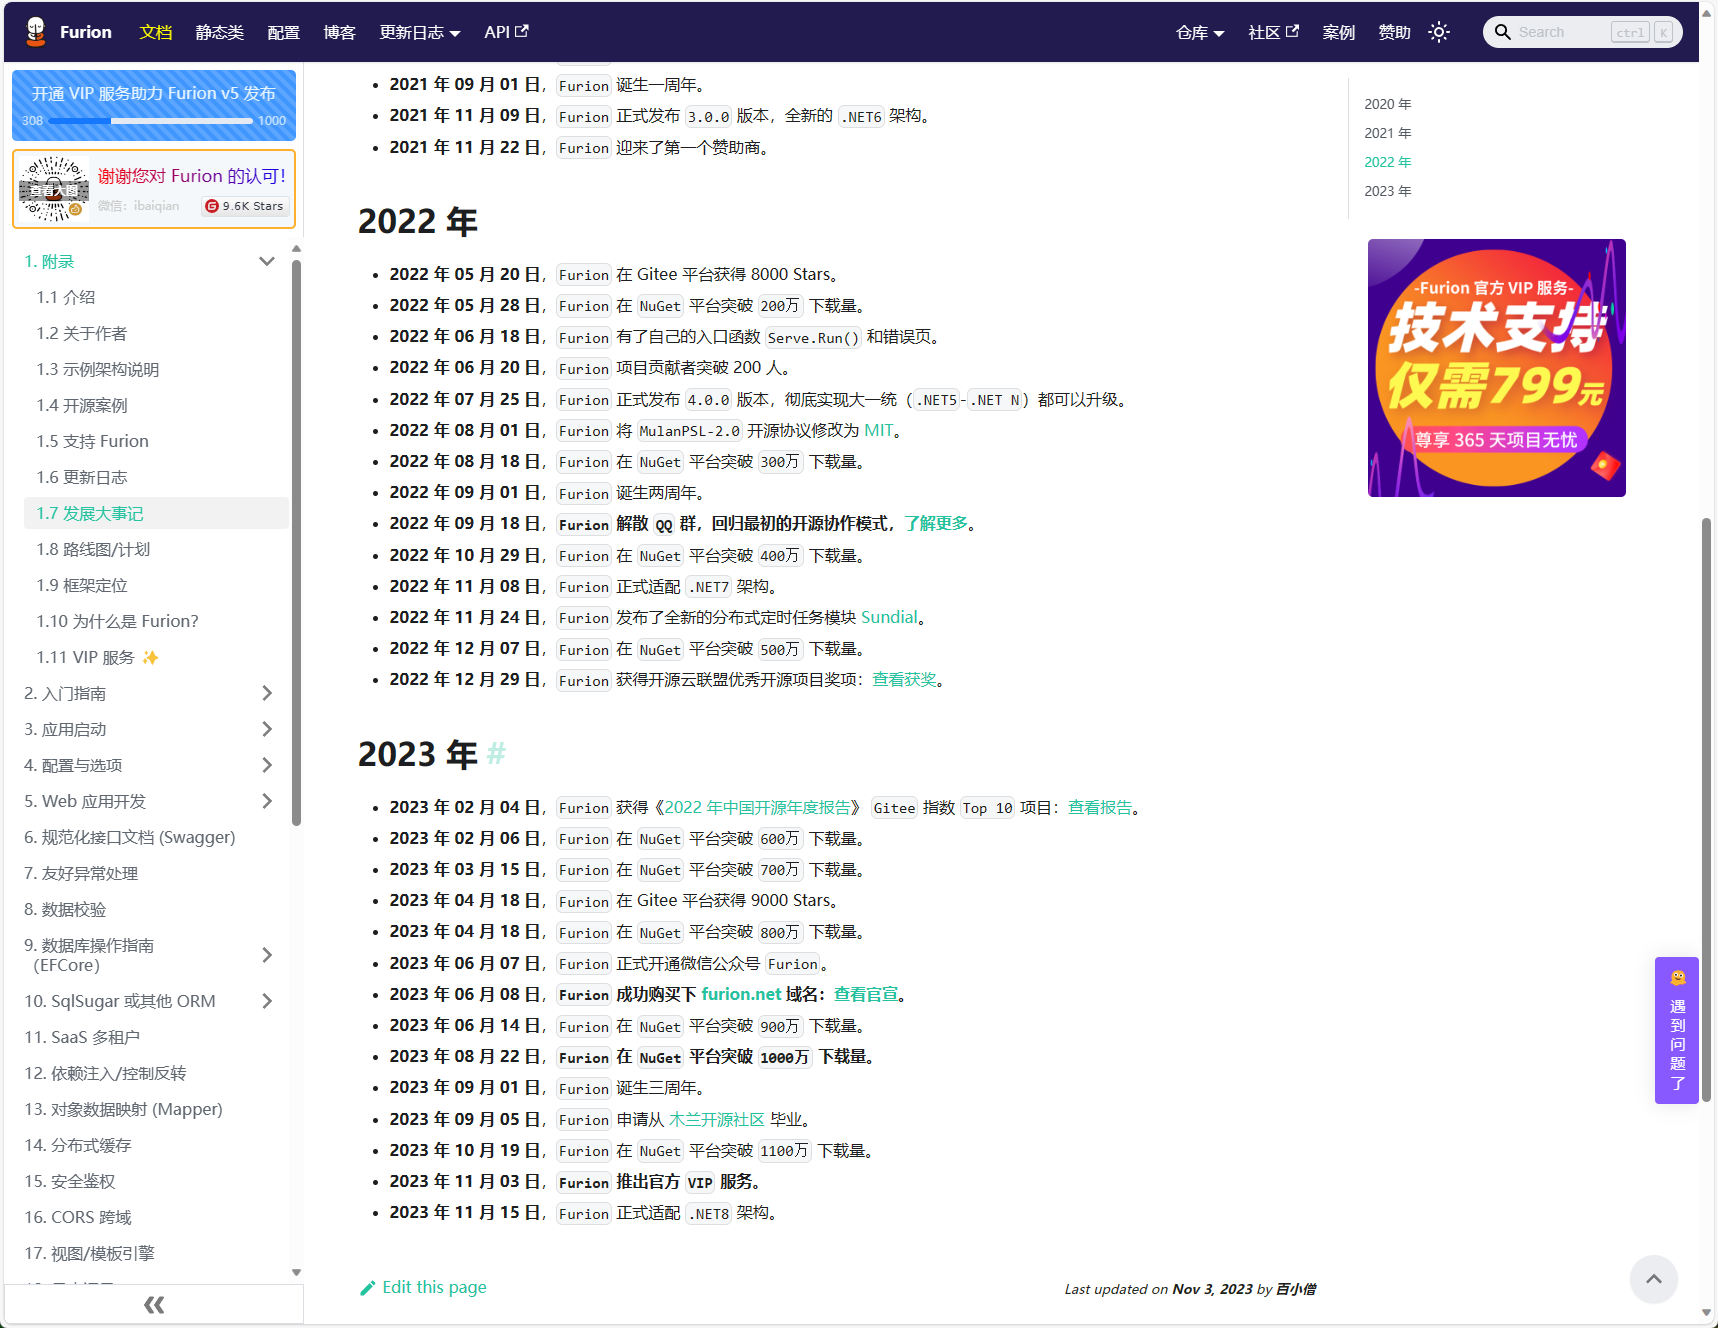Click the Edit this page link
The height and width of the screenshot is (1328, 1718).
(x=423, y=1287)
